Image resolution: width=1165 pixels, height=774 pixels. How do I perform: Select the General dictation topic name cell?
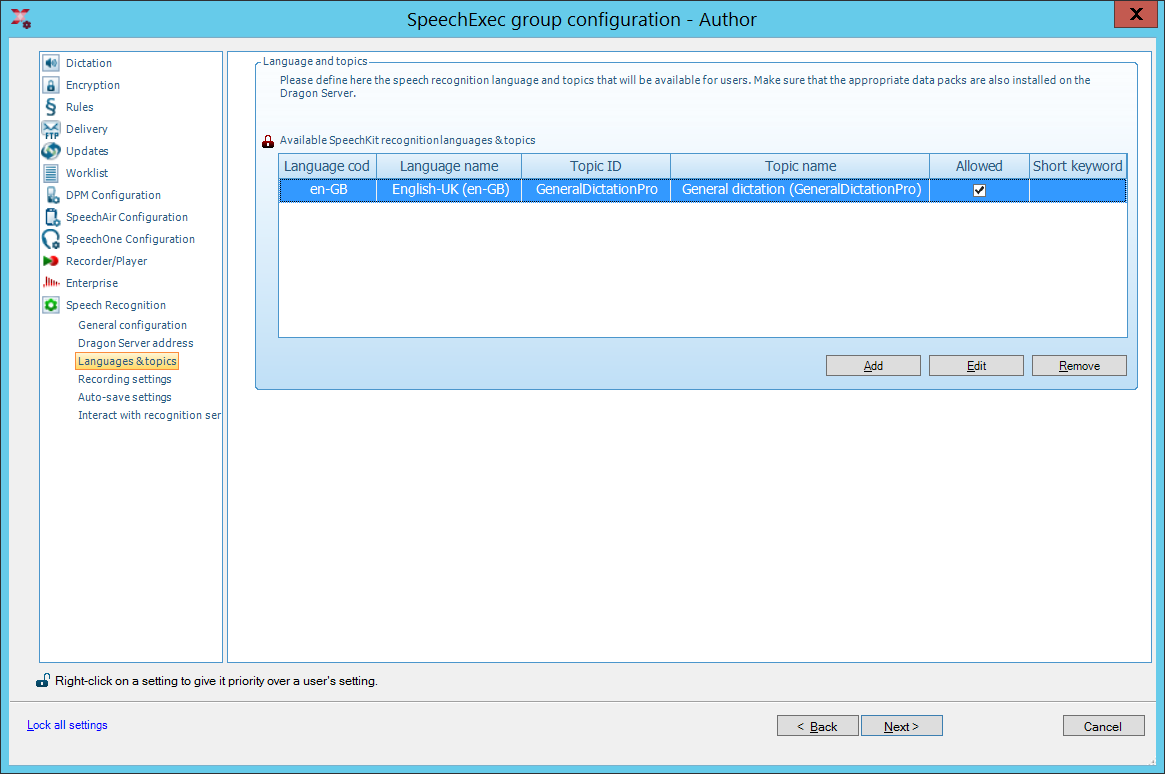coord(800,190)
